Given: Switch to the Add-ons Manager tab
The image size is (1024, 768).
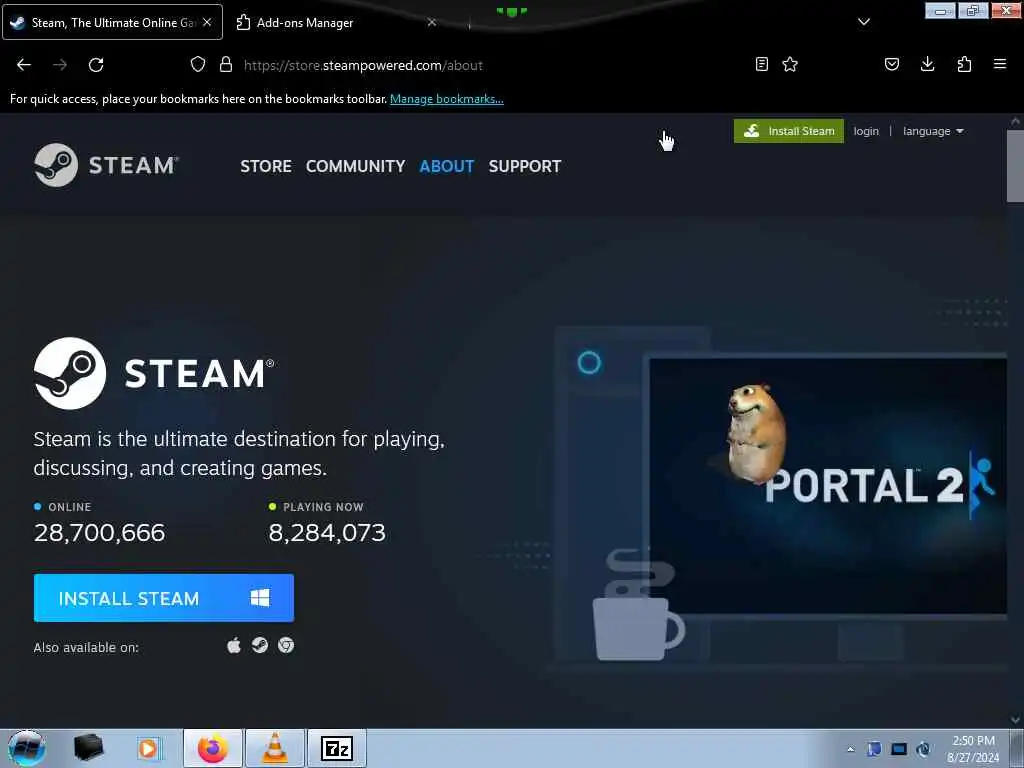Looking at the screenshot, I should [x=336, y=22].
